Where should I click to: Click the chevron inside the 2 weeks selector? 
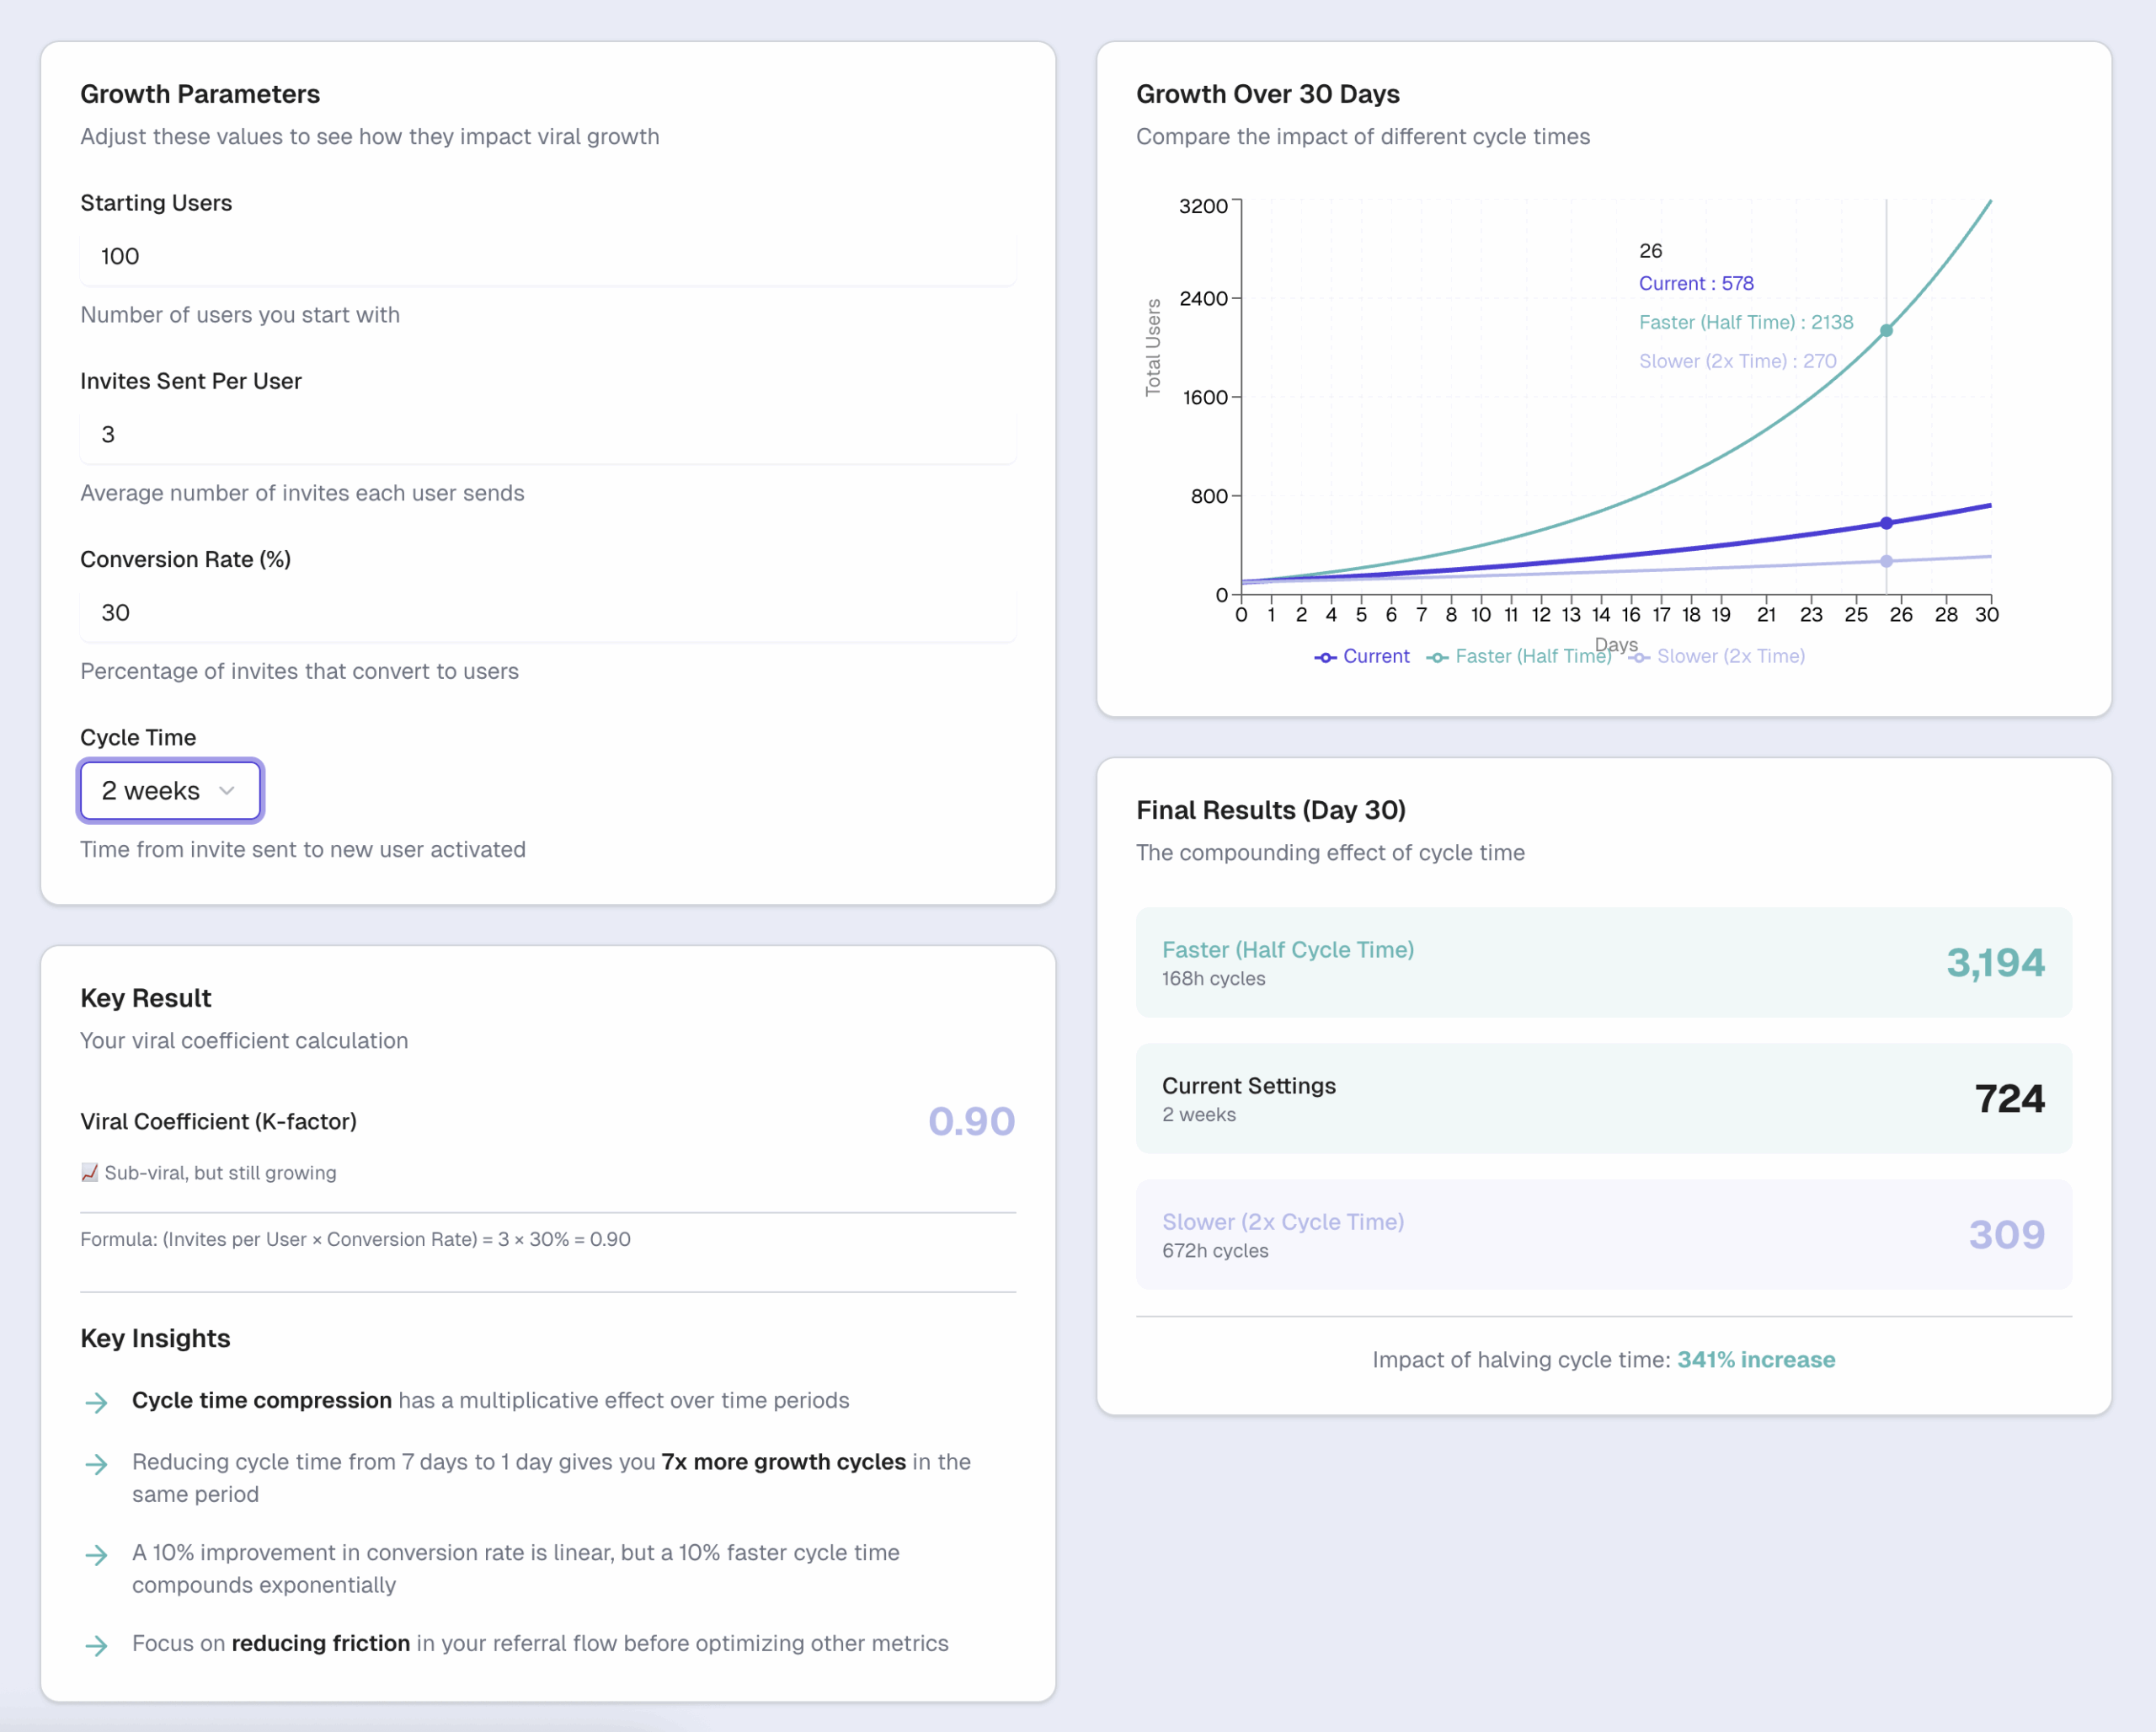pyautogui.click(x=228, y=790)
